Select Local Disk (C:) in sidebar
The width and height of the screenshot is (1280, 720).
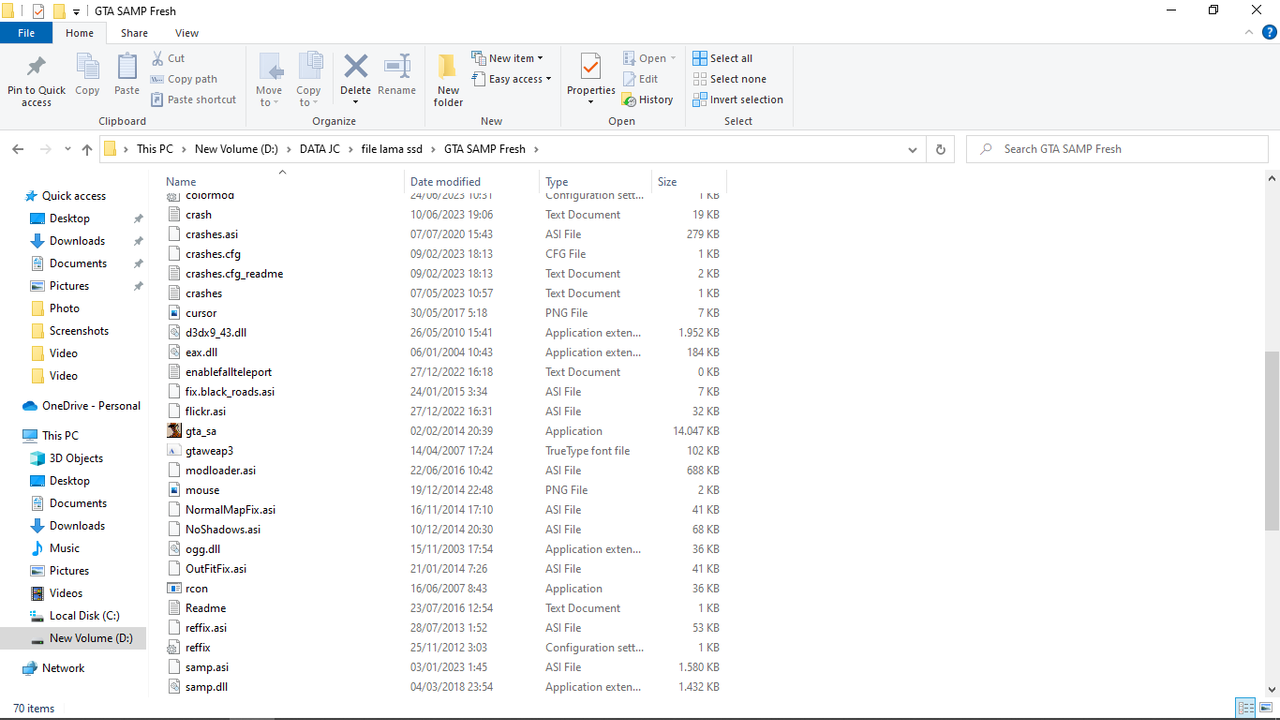[x=84, y=616]
